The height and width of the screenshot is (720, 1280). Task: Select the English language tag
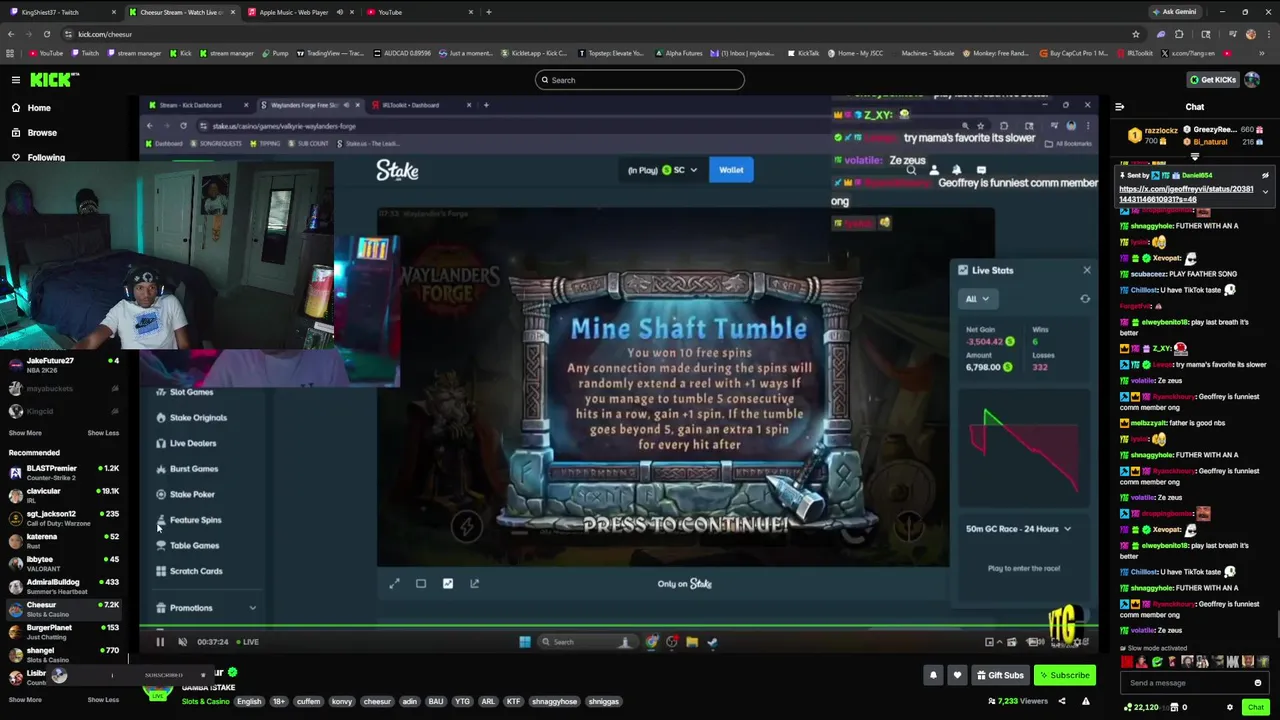tap(249, 701)
